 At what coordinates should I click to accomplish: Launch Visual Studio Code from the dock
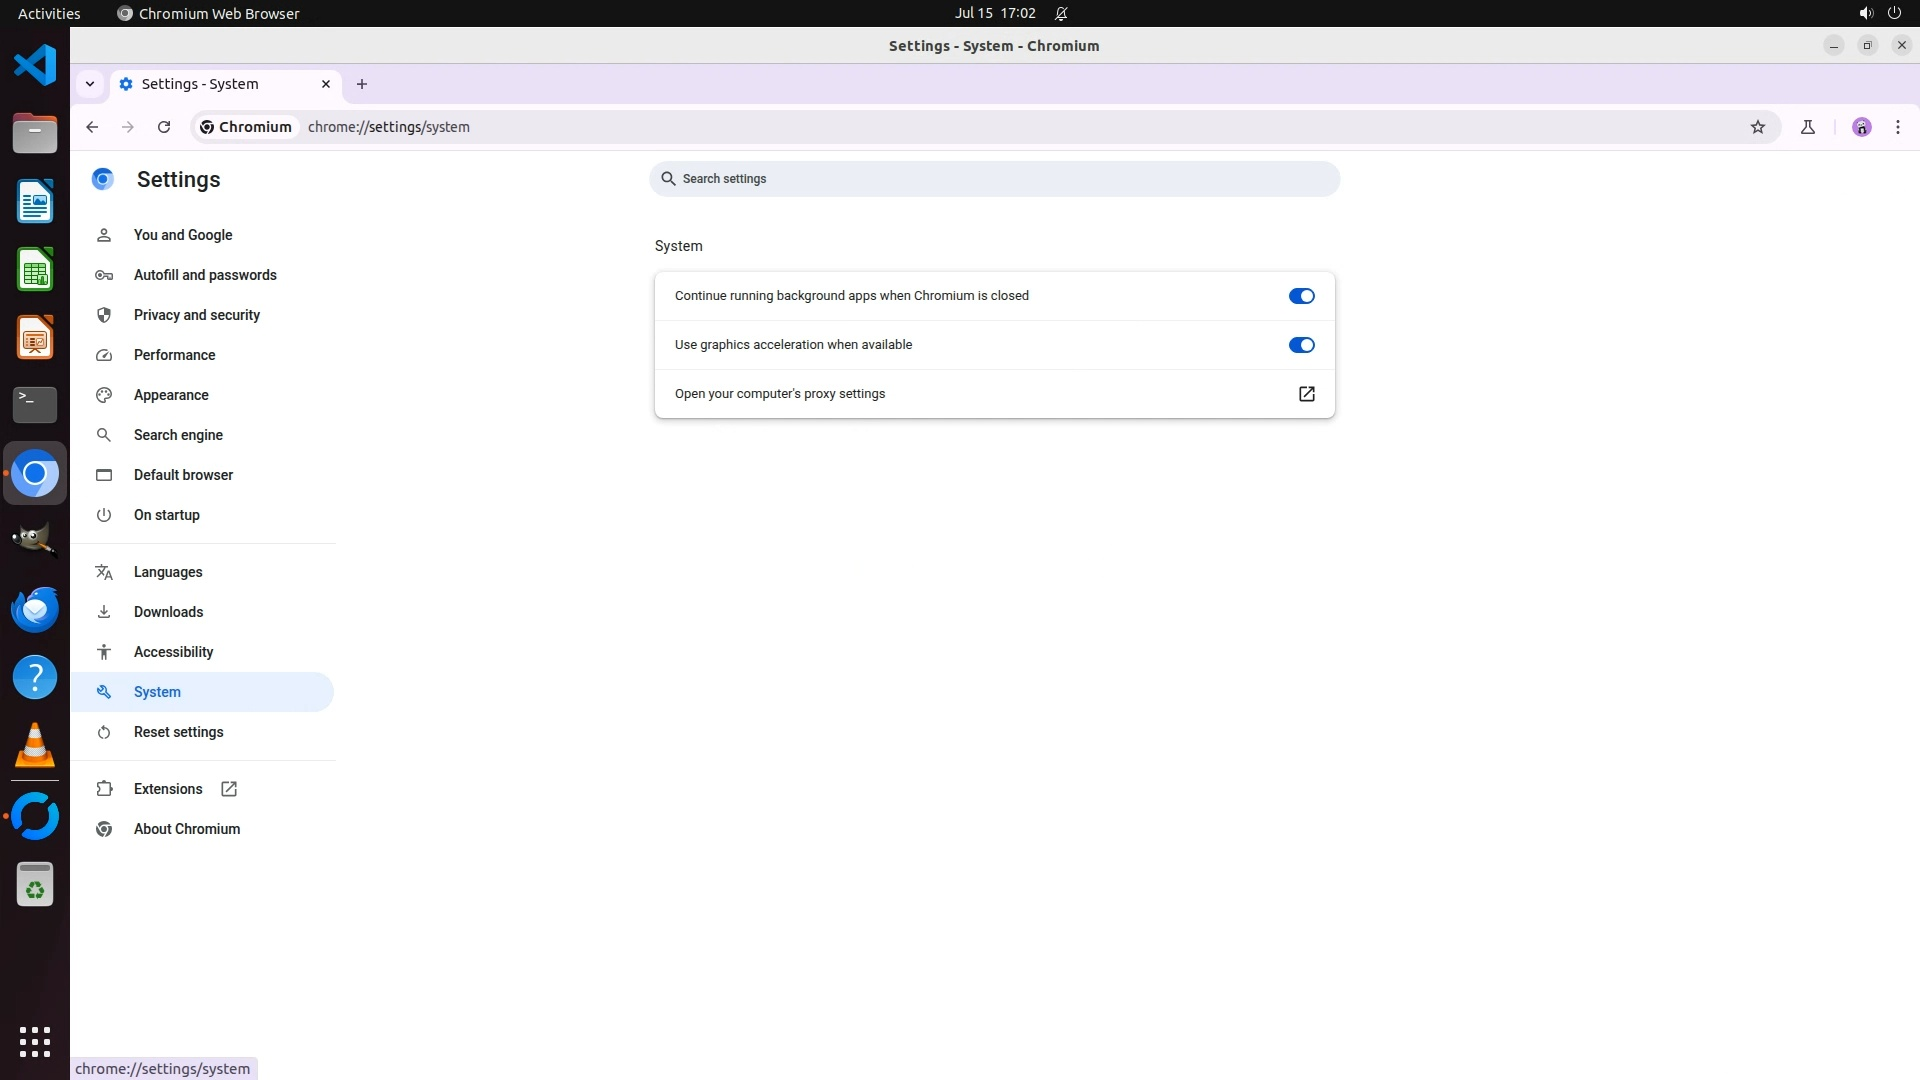pos(35,66)
